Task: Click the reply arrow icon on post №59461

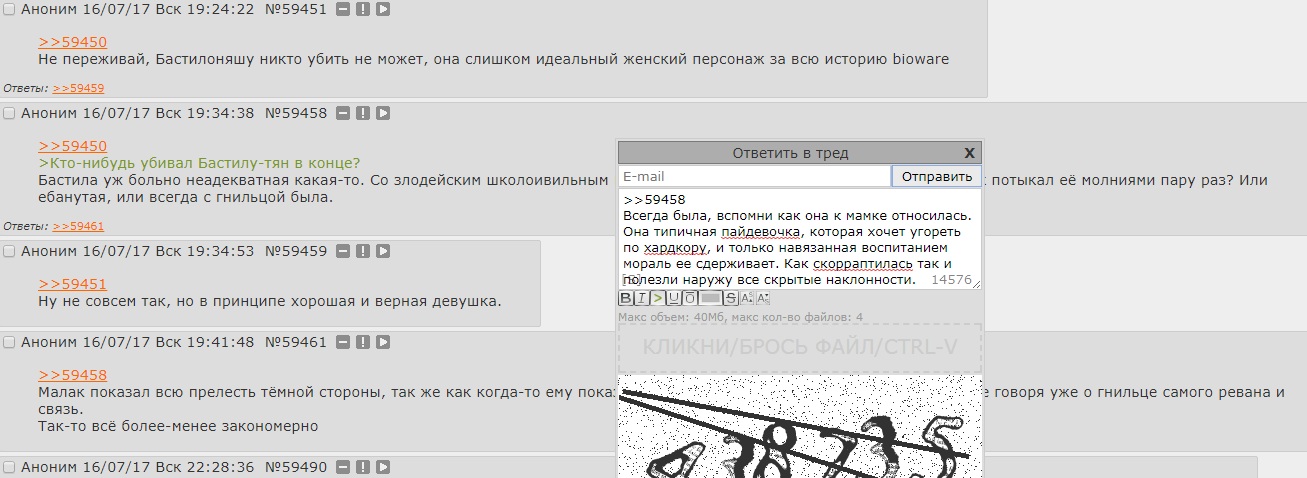Action: [x=383, y=342]
